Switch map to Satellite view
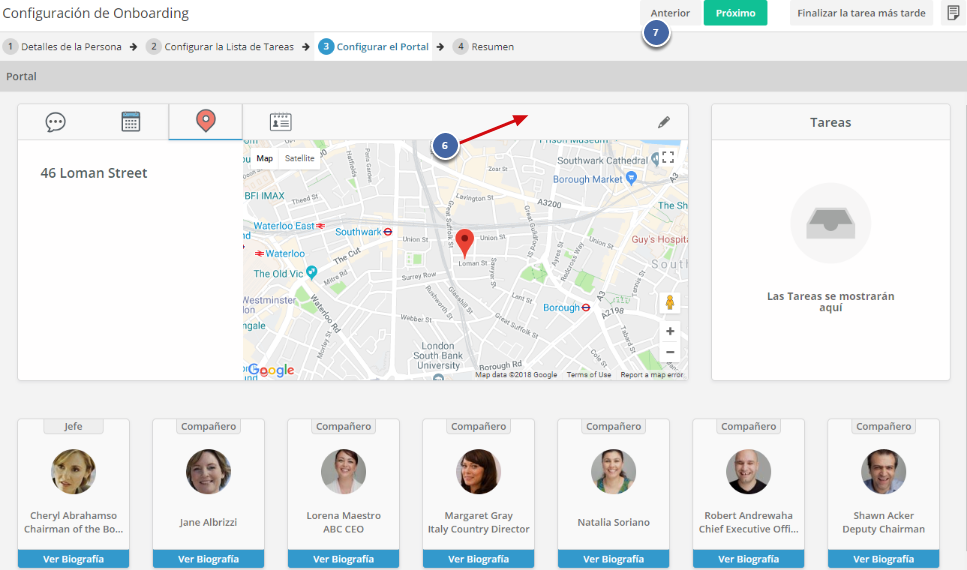967x570 pixels. coord(299,159)
